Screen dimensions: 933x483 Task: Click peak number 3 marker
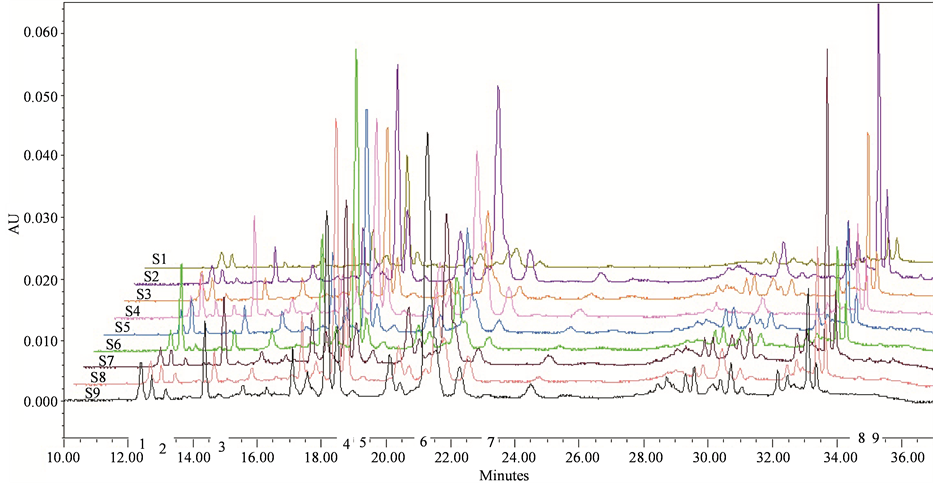[x=221, y=446]
